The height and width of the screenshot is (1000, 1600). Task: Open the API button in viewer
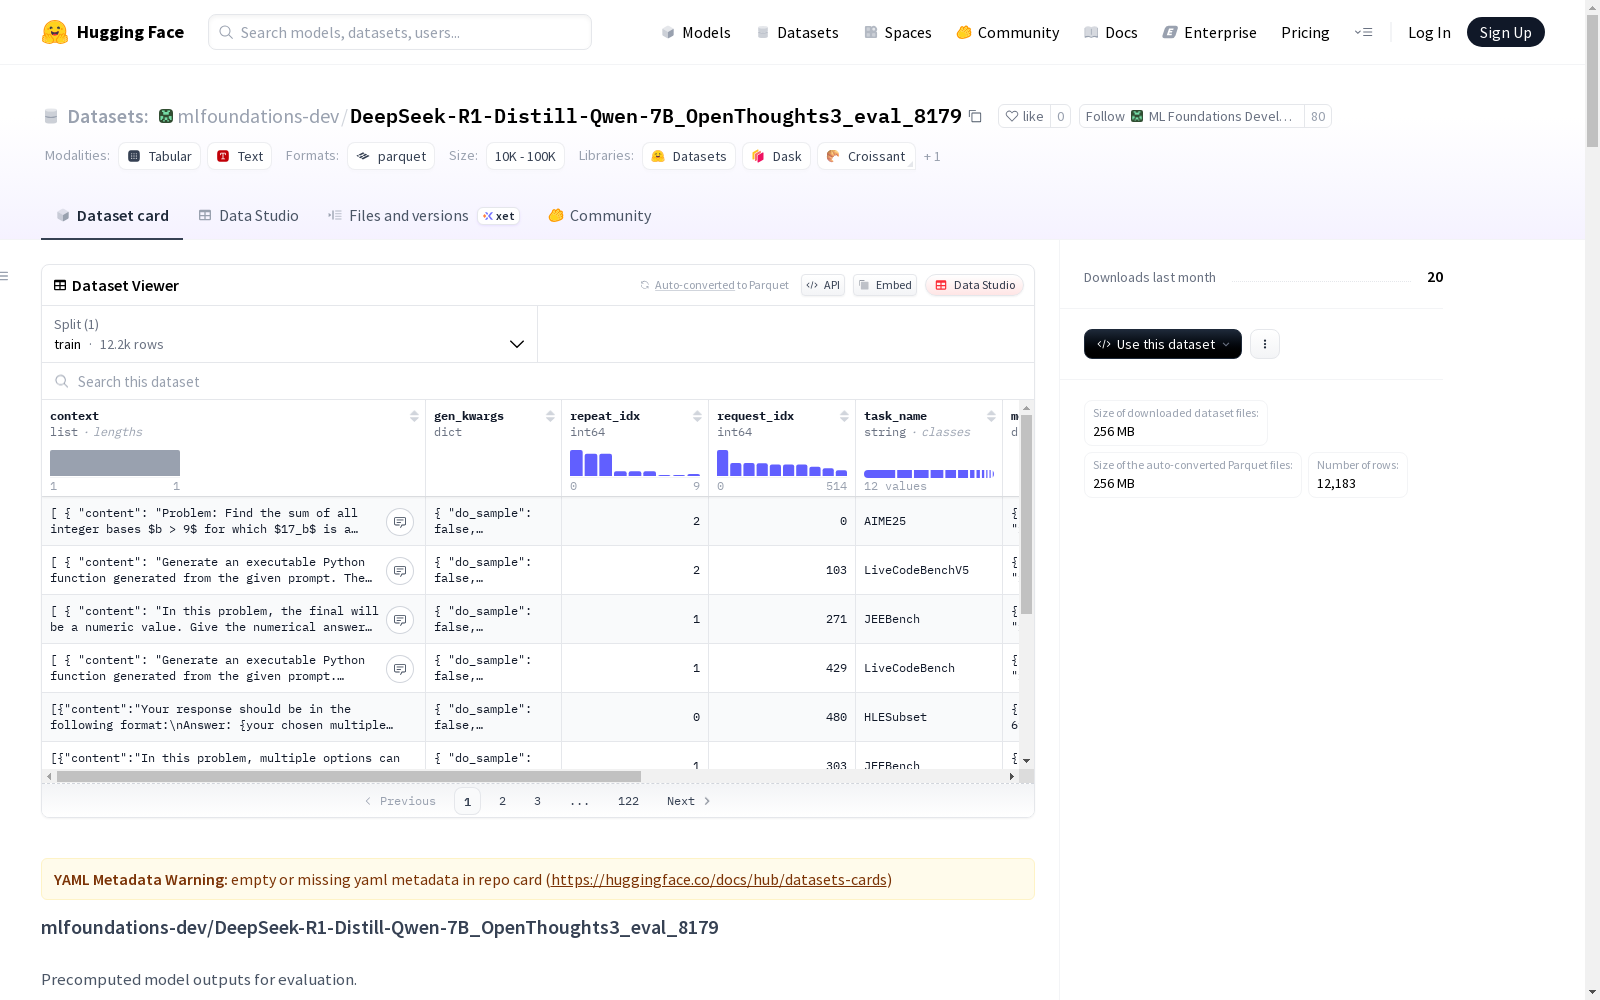(823, 285)
